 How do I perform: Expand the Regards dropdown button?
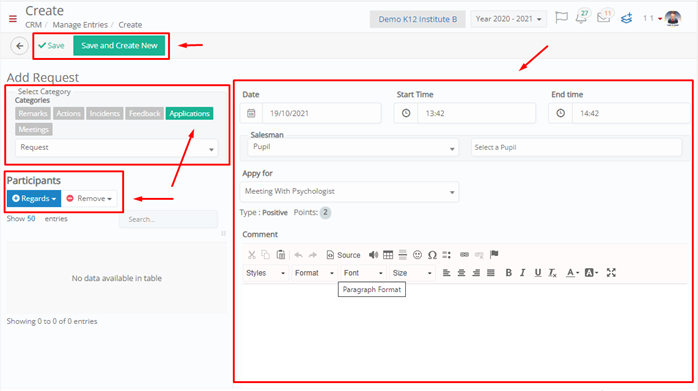tap(34, 198)
